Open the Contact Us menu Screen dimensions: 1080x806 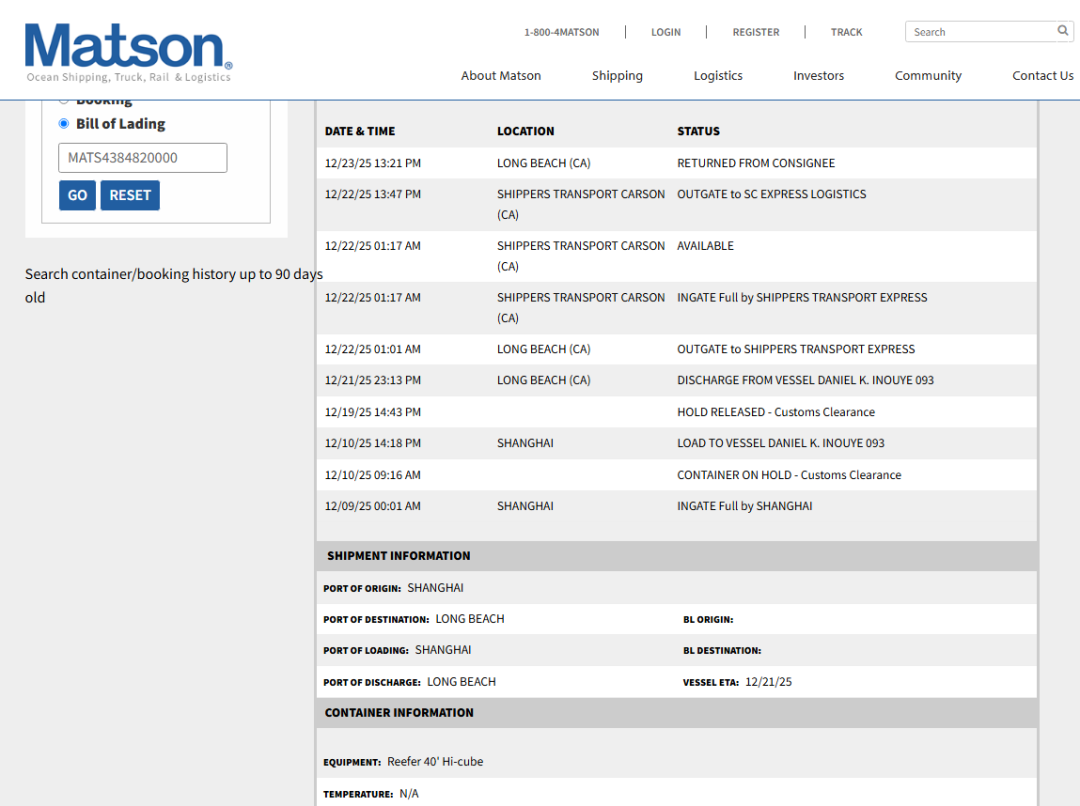tap(1042, 76)
